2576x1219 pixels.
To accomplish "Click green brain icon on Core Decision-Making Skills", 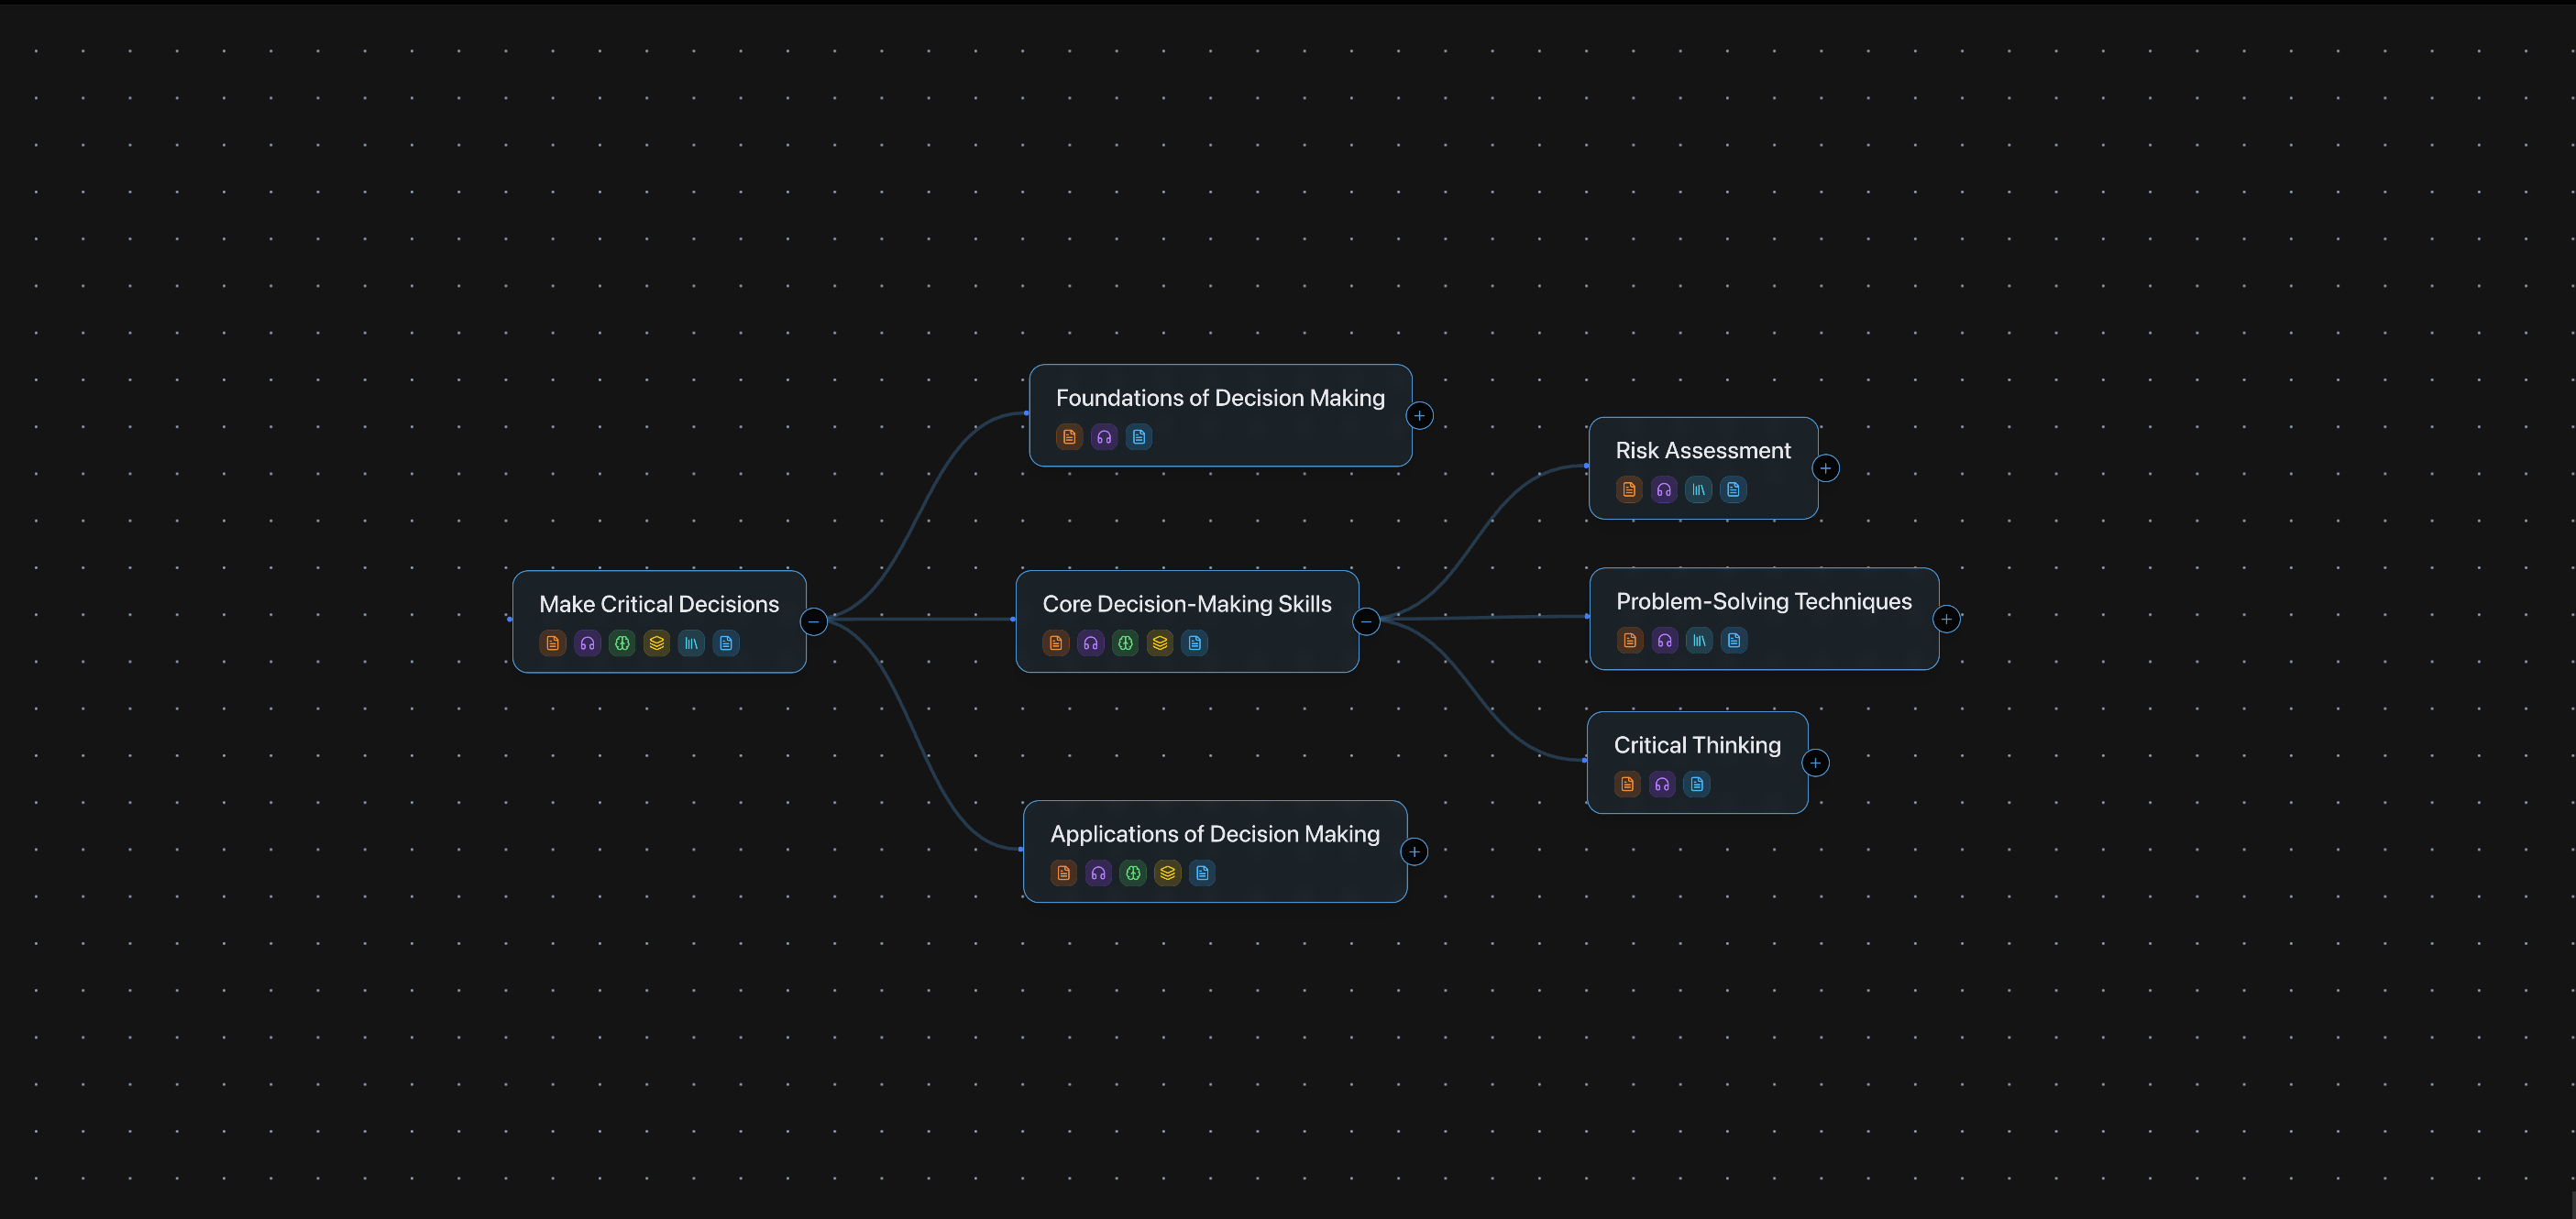I will (x=1125, y=643).
